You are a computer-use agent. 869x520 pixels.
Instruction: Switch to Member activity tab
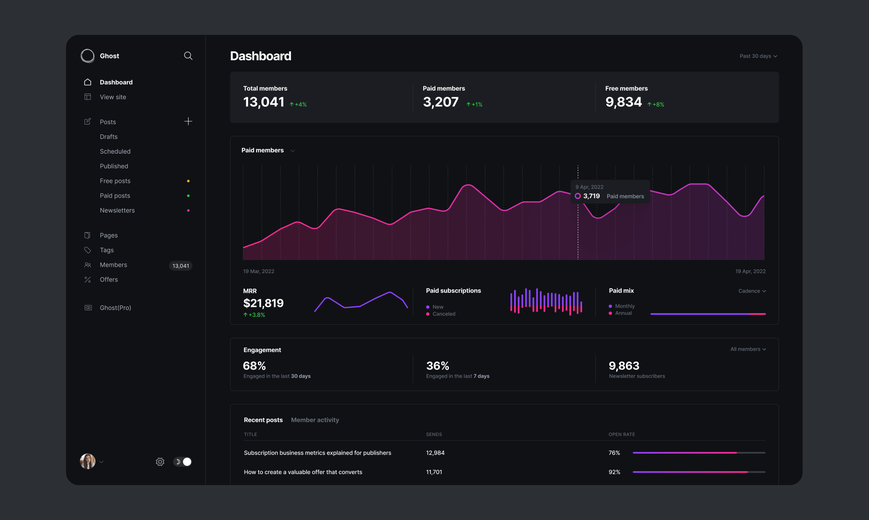point(315,420)
